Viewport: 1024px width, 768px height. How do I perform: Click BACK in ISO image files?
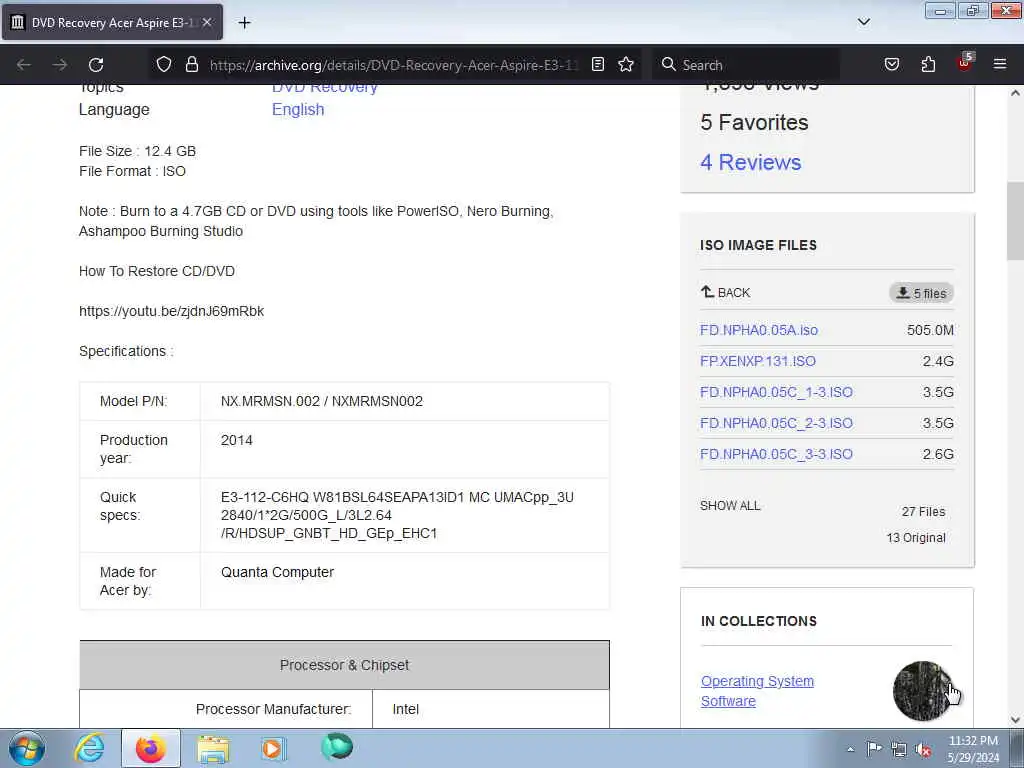tap(726, 293)
